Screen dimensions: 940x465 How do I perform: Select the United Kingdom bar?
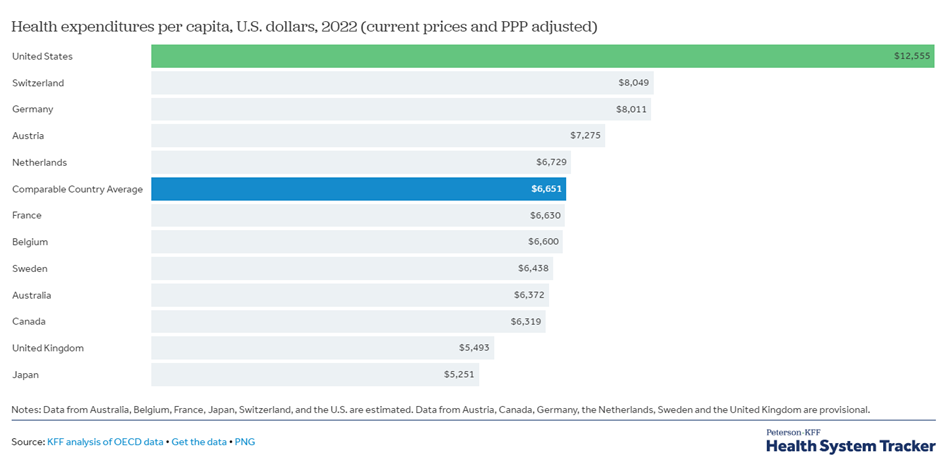pos(322,348)
